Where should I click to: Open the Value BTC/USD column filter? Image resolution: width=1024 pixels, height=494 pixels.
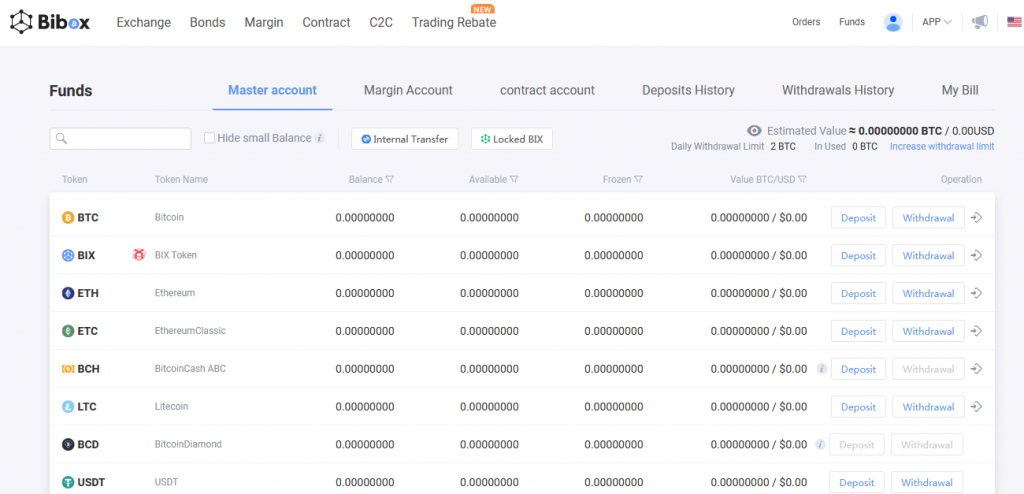(803, 180)
